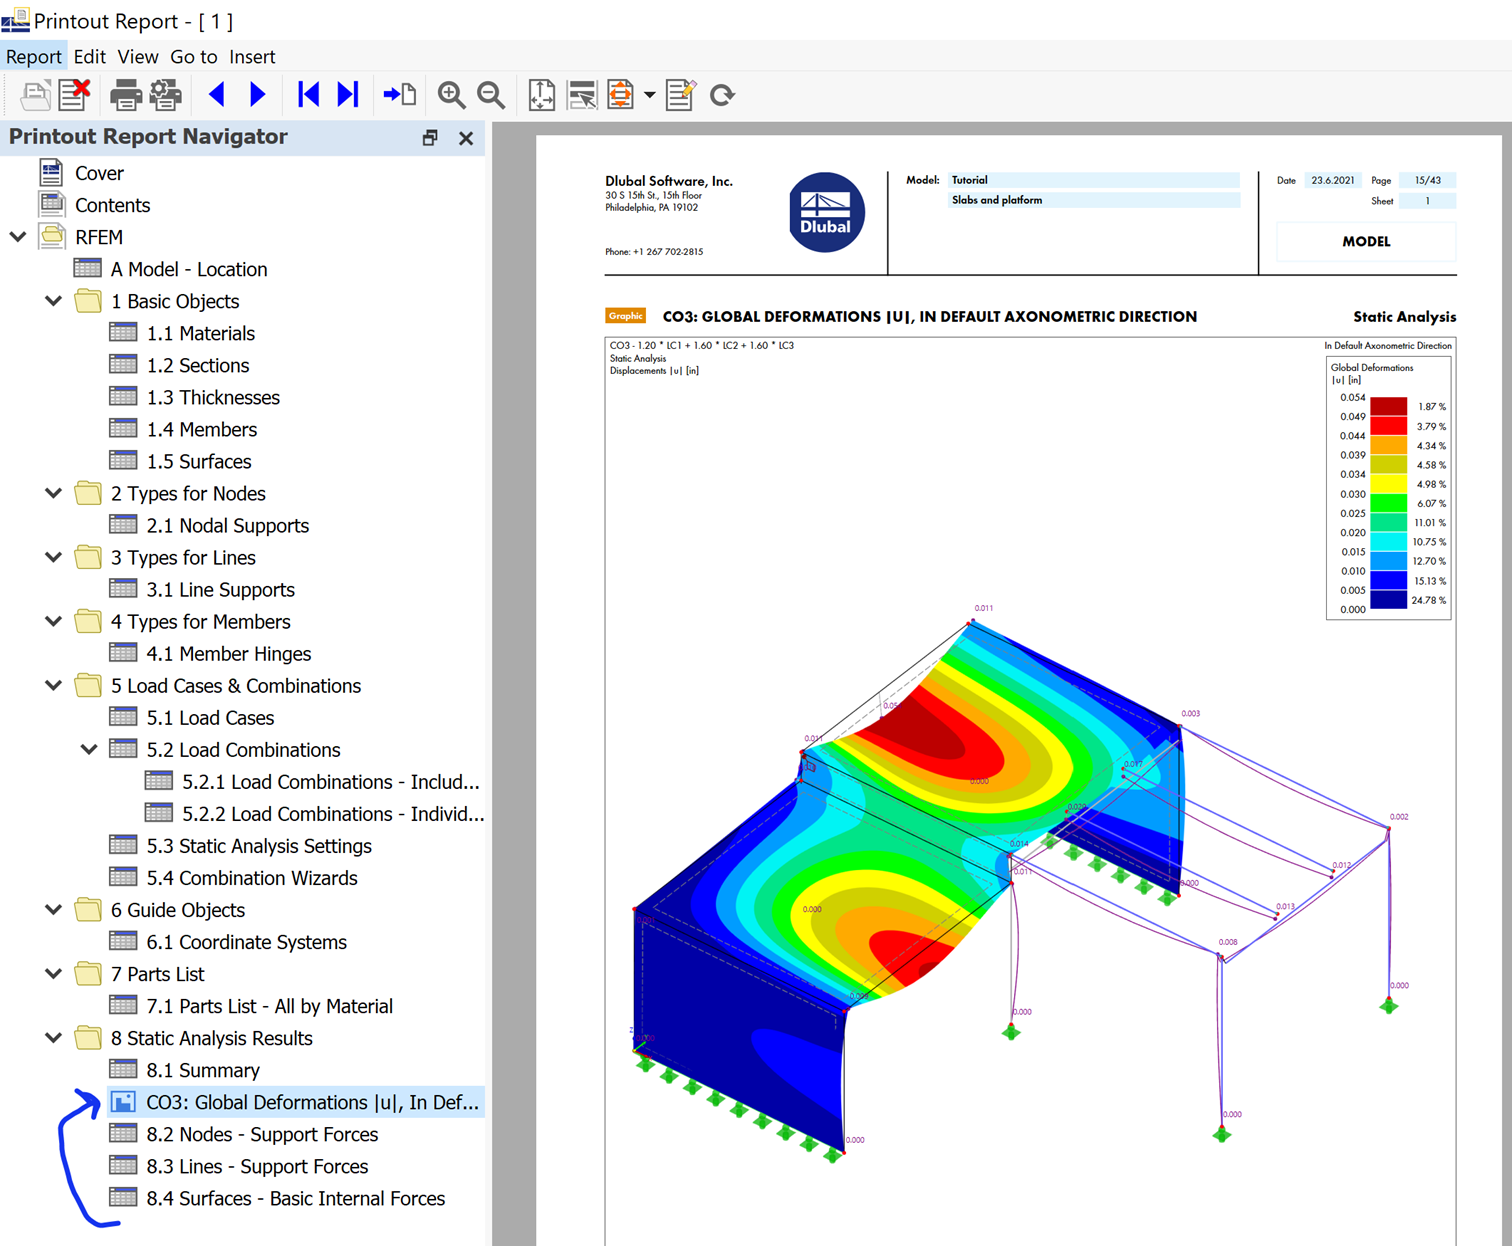
Task: Select 8.3 Lines - Support Forces
Action: pyautogui.click(x=257, y=1165)
